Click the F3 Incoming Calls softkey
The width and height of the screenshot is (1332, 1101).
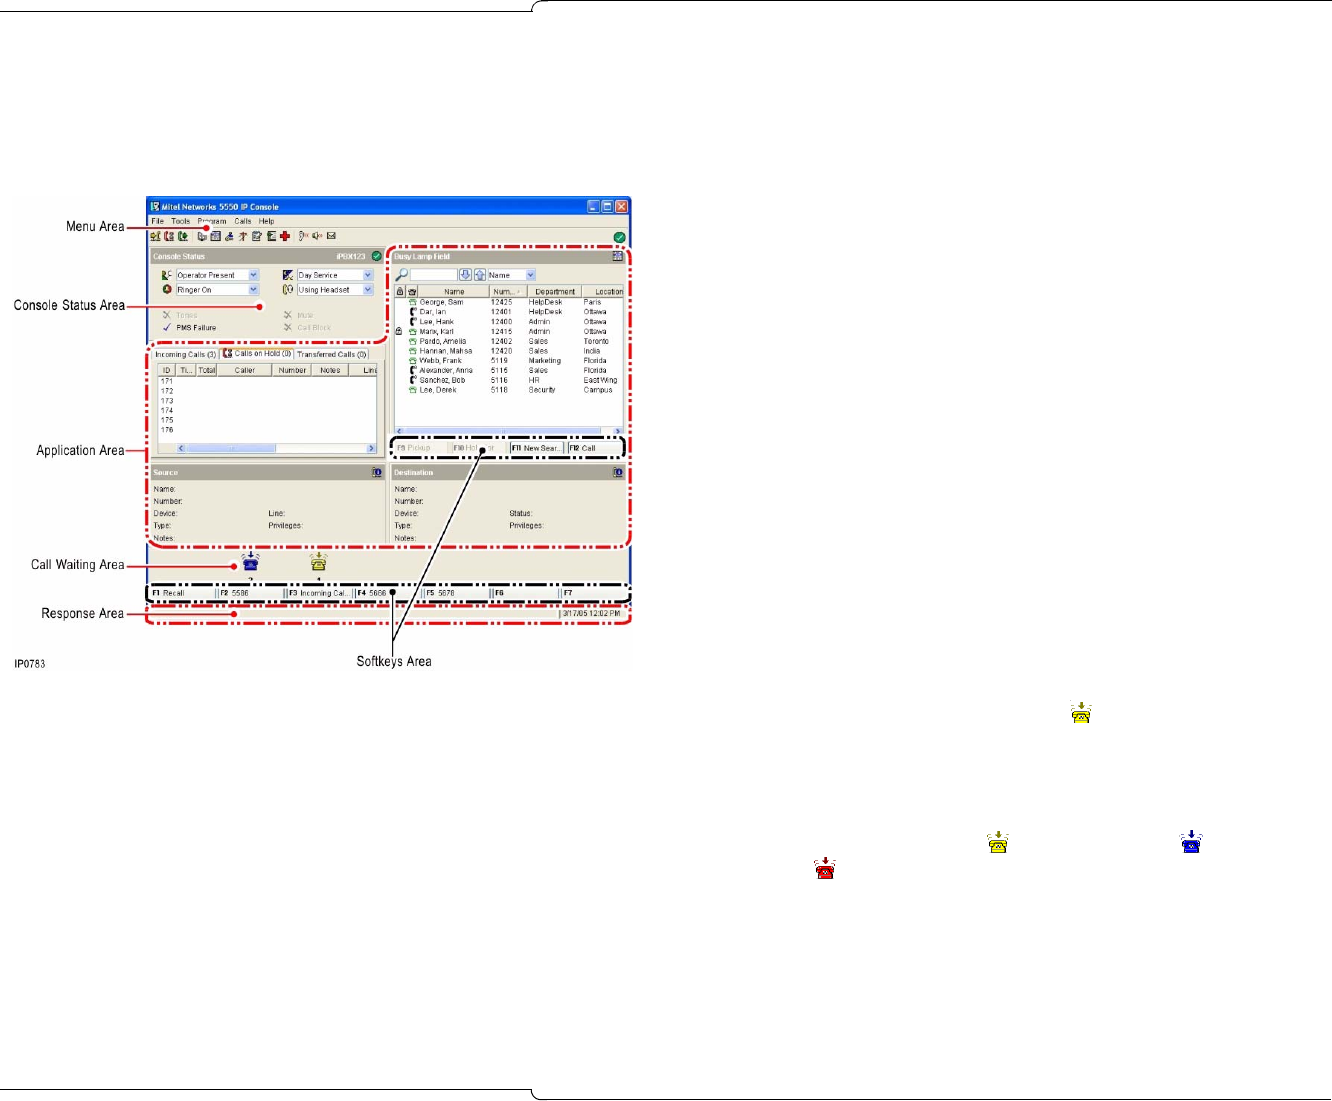pyautogui.click(x=320, y=593)
